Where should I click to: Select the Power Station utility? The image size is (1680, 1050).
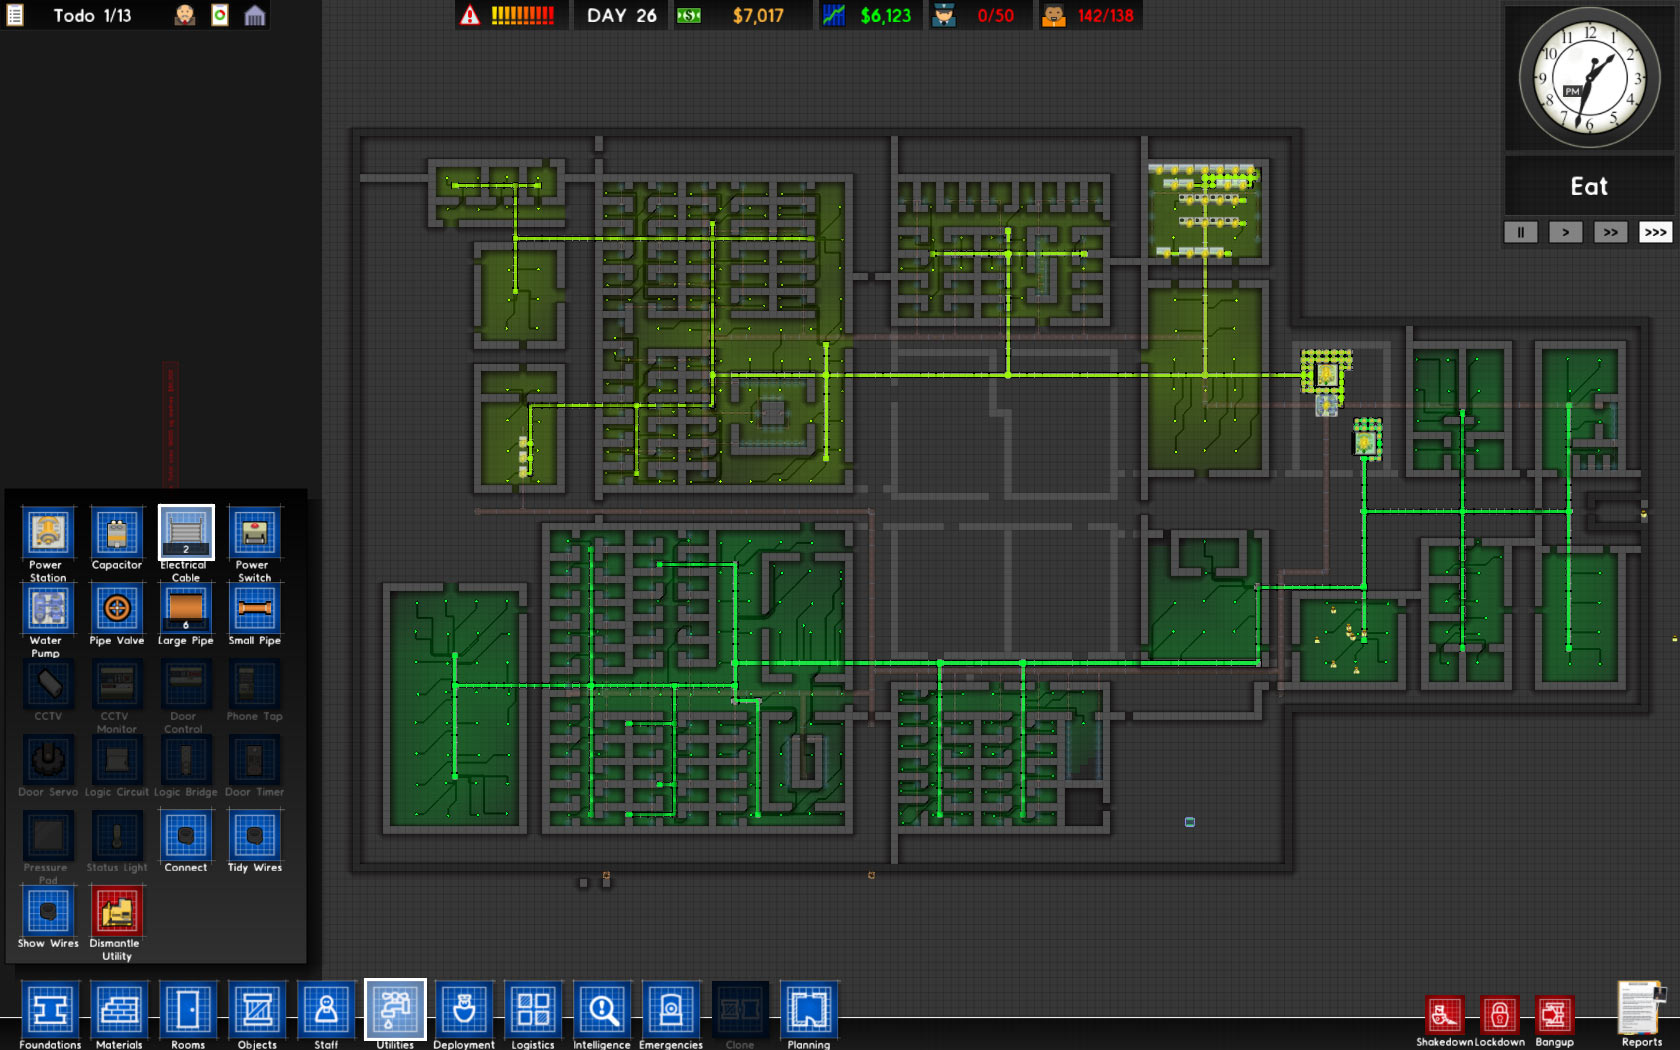pyautogui.click(x=48, y=533)
